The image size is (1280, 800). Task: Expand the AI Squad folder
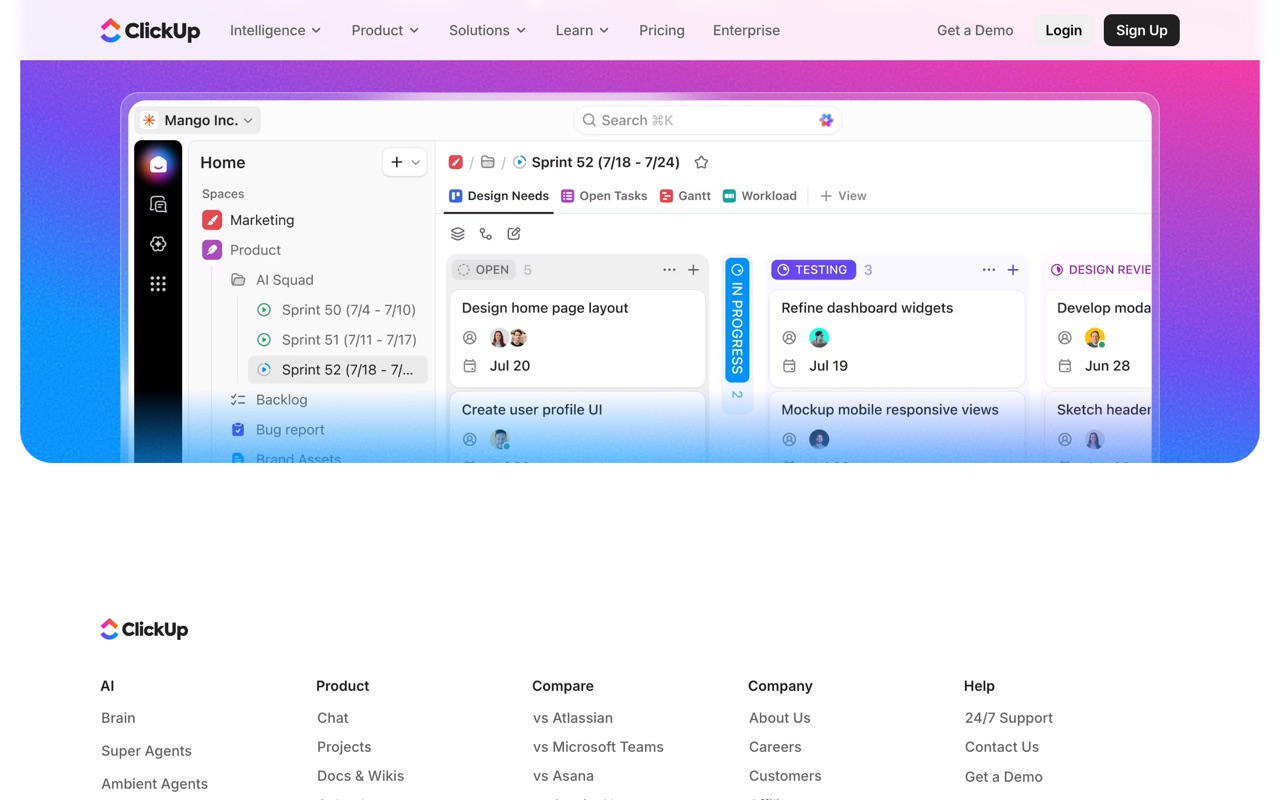point(284,280)
